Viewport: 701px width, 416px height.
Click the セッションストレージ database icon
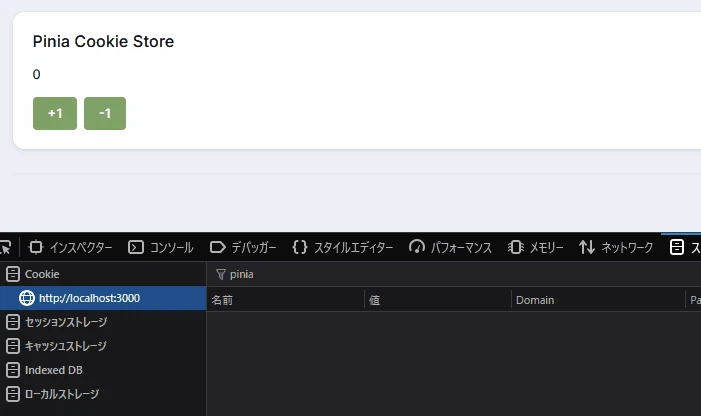point(13,322)
